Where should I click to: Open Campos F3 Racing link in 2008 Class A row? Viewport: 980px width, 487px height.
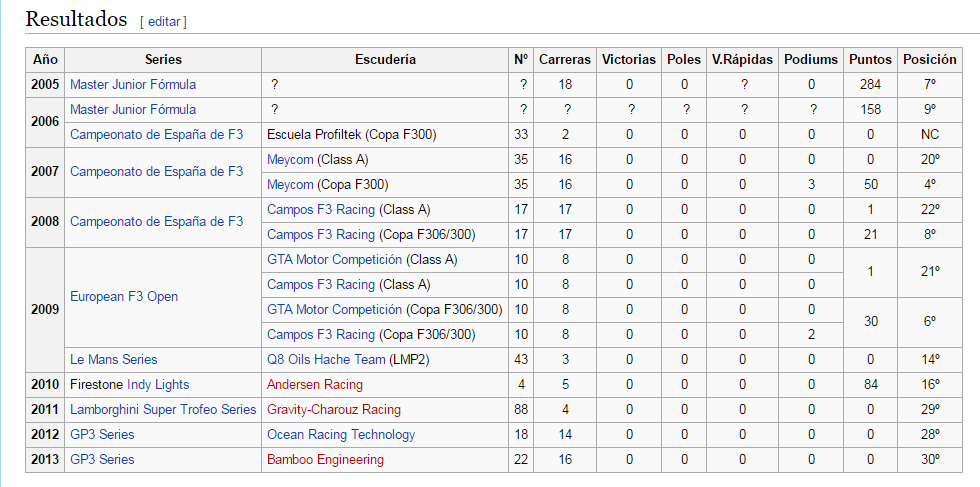(321, 209)
